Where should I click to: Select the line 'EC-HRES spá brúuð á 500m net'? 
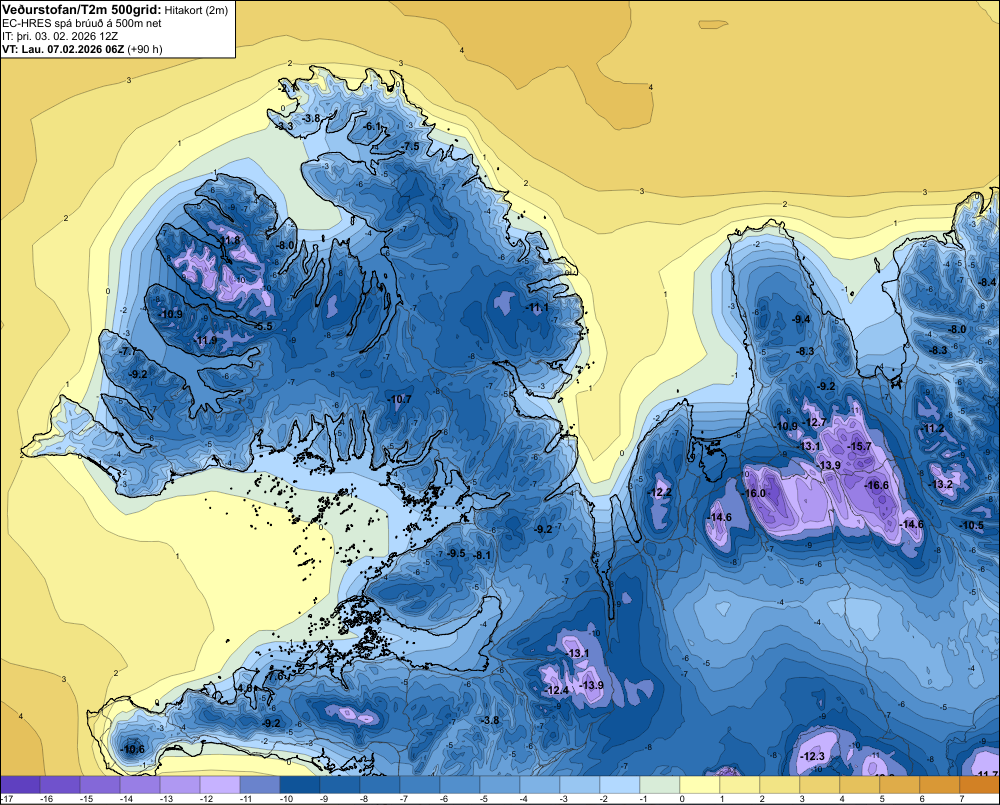click(82, 23)
